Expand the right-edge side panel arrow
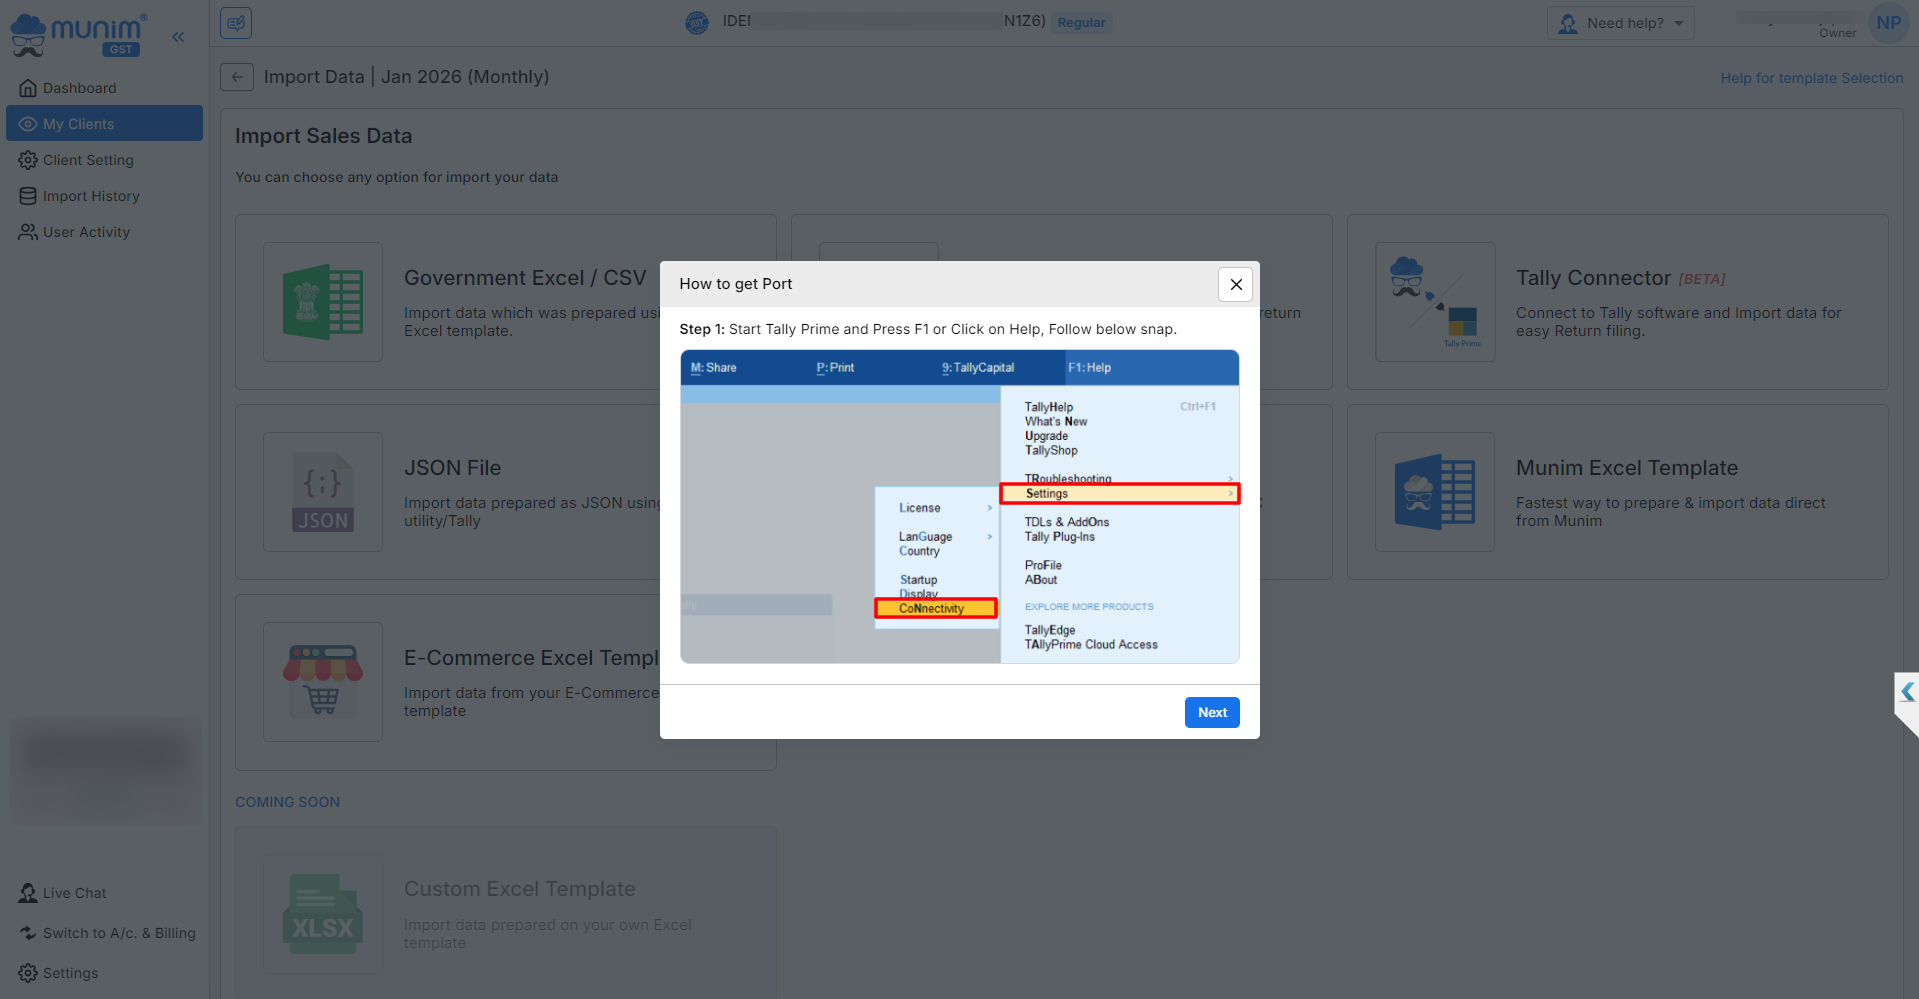Viewport: 1919px width, 999px height. point(1907,692)
